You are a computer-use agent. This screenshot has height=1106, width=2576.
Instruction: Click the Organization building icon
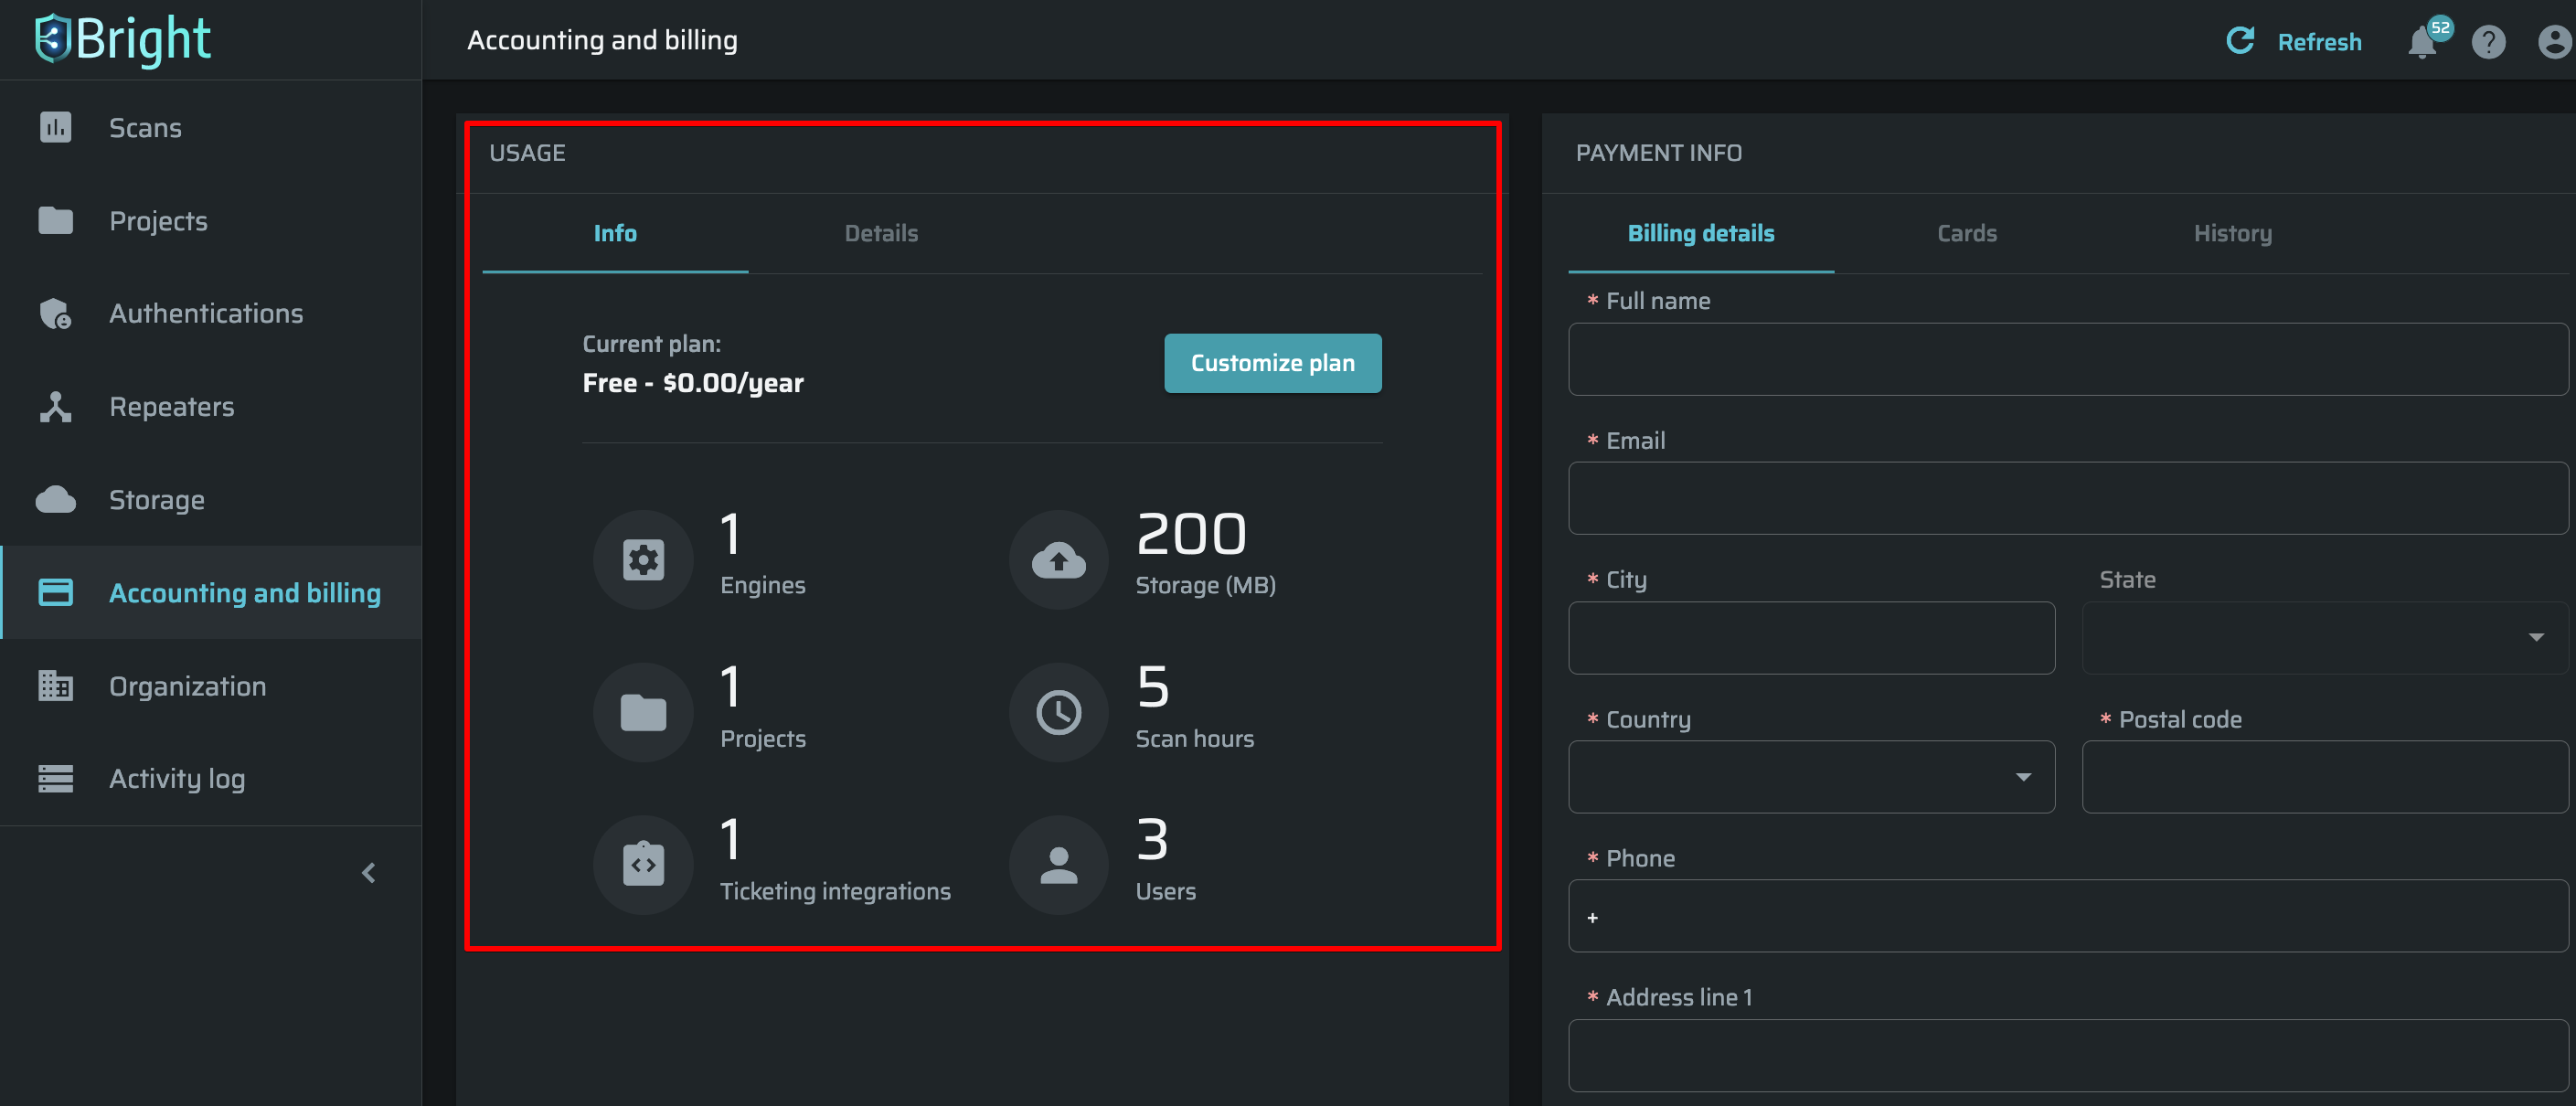tap(55, 686)
